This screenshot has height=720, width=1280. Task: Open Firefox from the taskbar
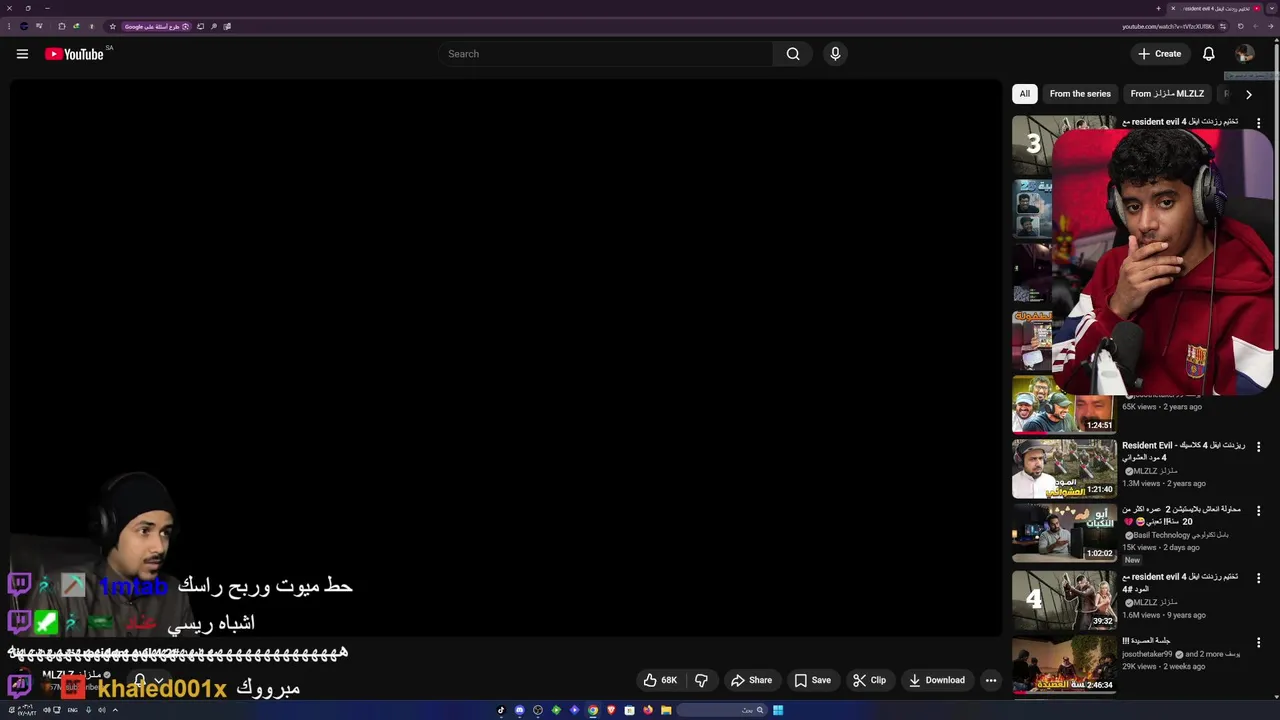click(648, 710)
